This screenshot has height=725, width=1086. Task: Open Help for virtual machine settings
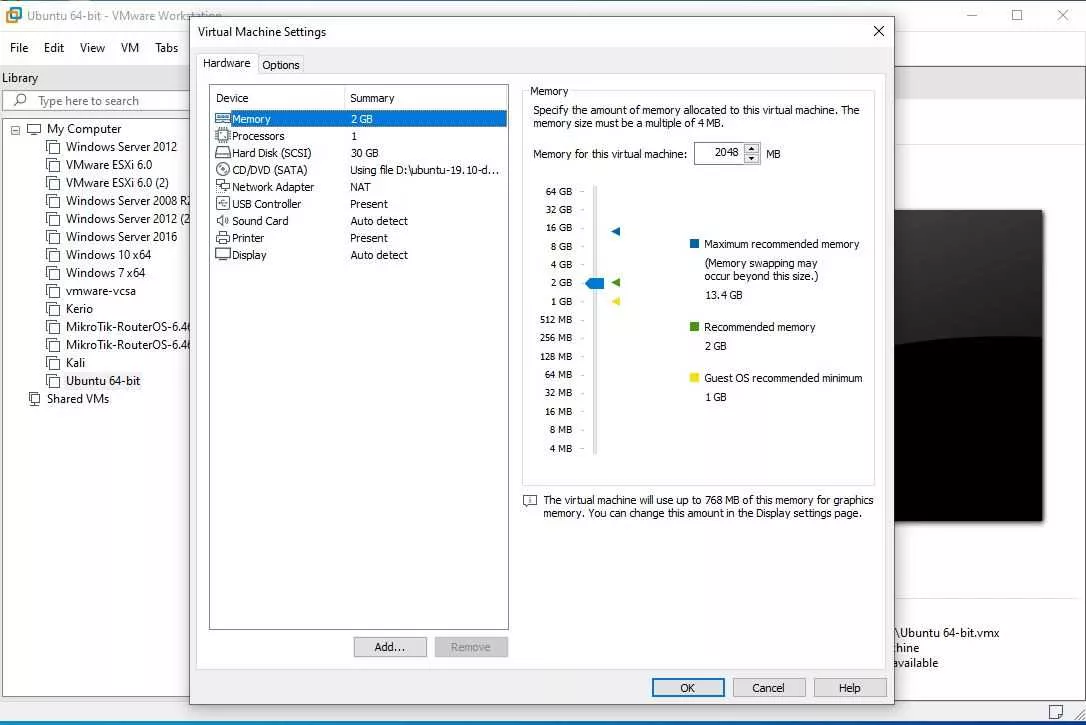point(850,688)
